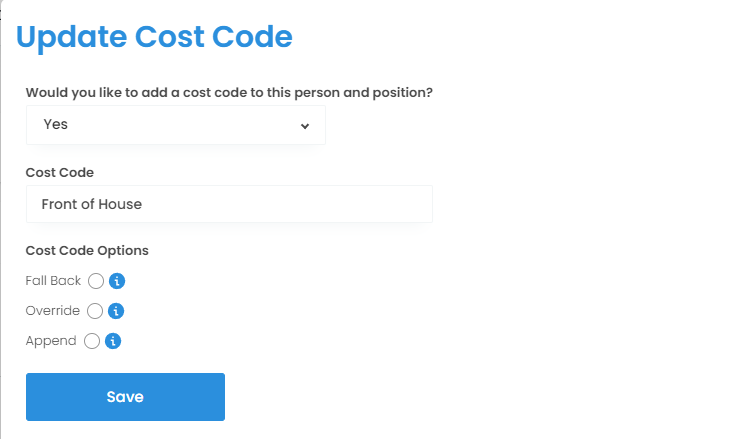Select the Fall Back radio button
The image size is (734, 439).
(96, 281)
